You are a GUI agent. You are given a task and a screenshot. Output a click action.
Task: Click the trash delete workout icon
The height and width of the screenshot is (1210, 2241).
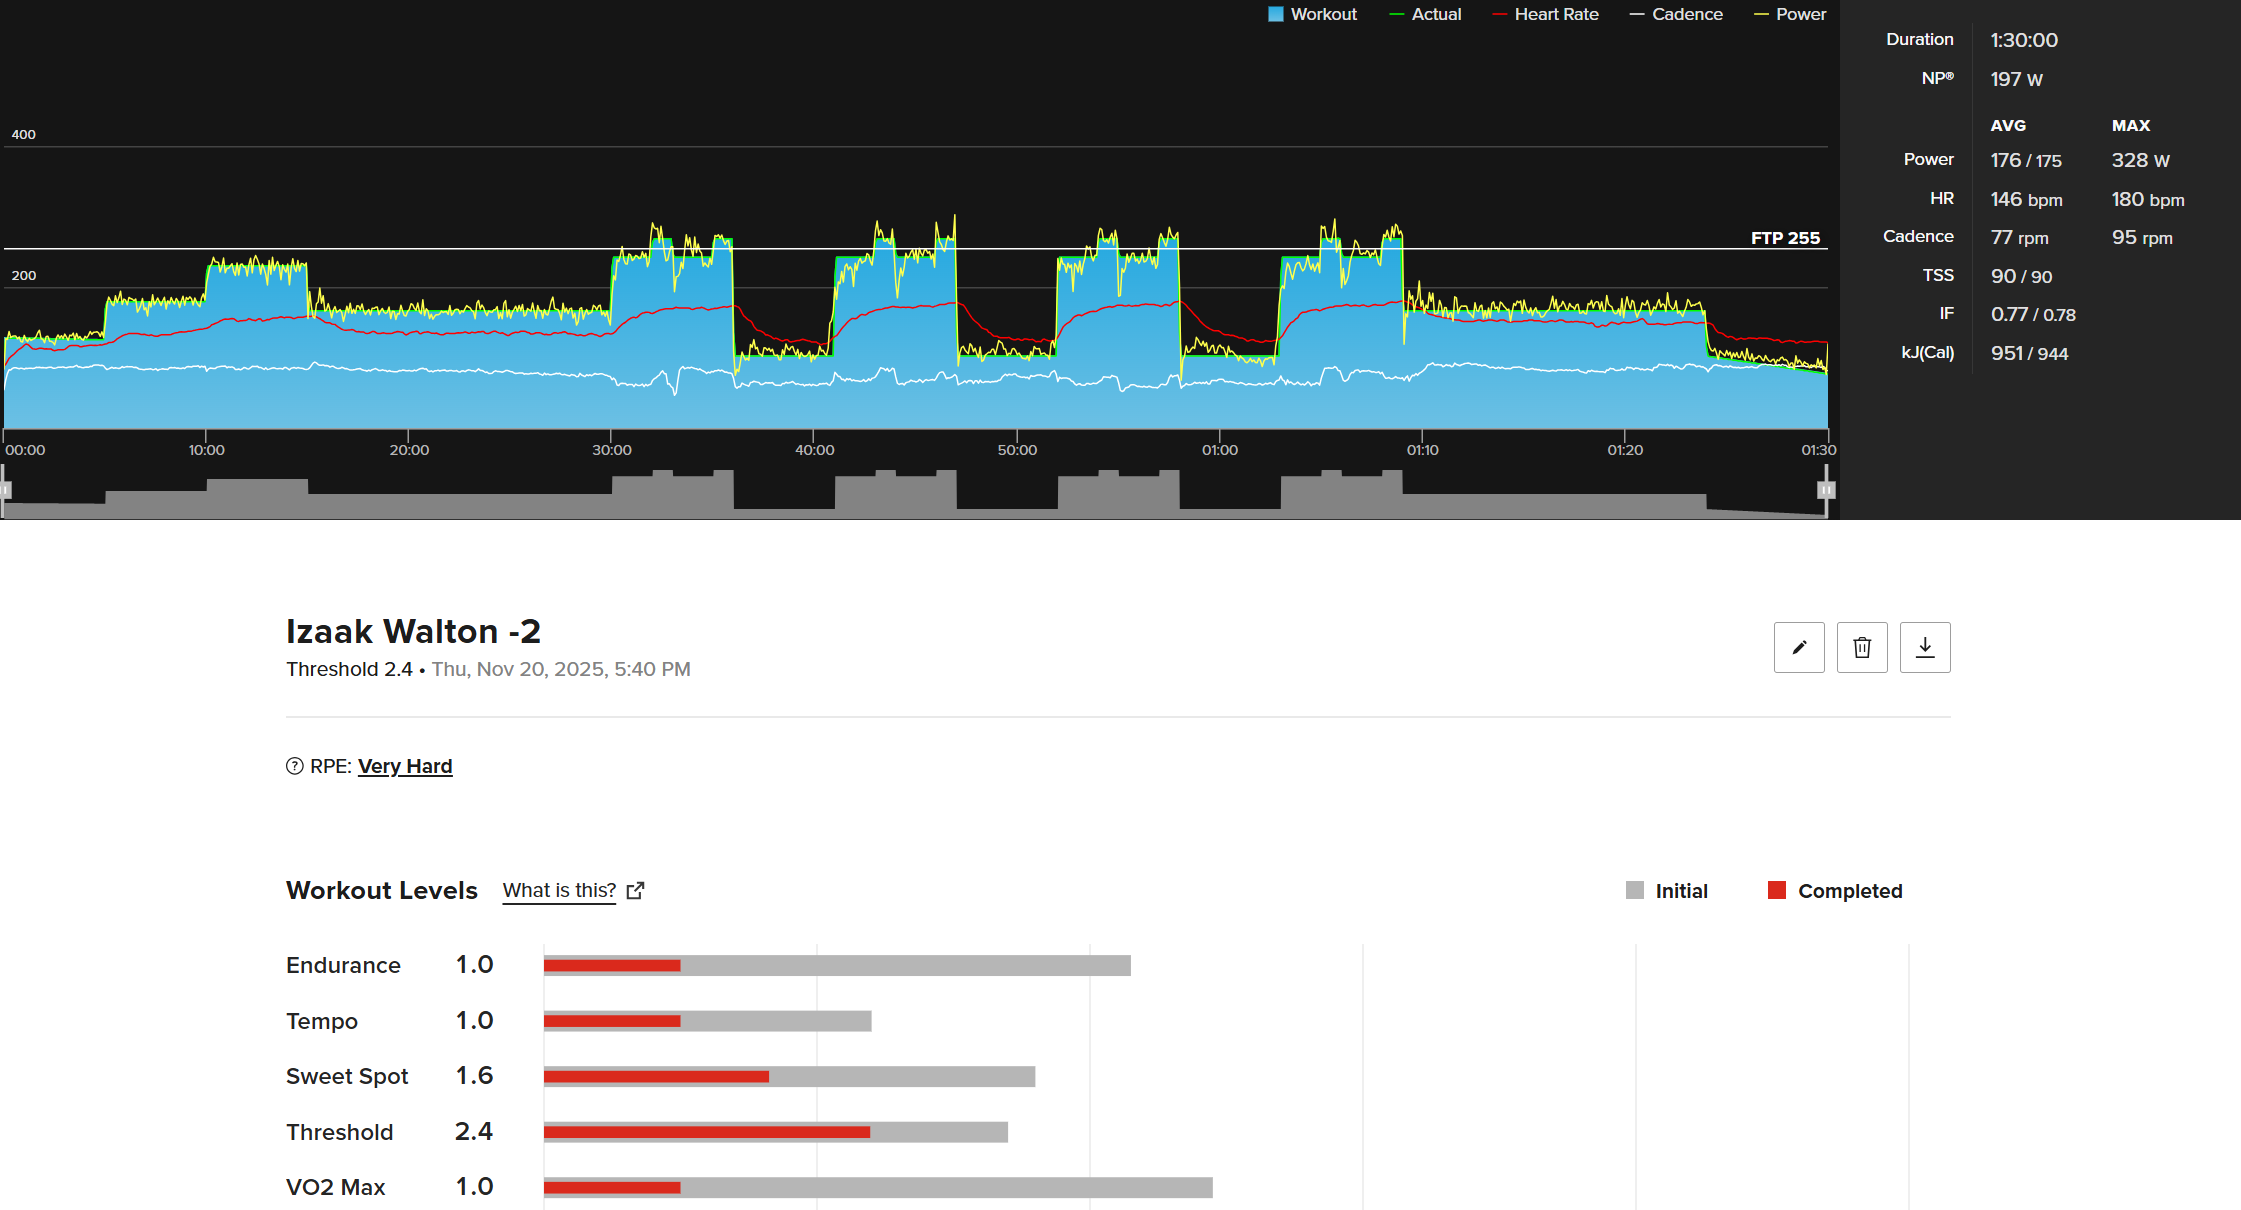1862,648
